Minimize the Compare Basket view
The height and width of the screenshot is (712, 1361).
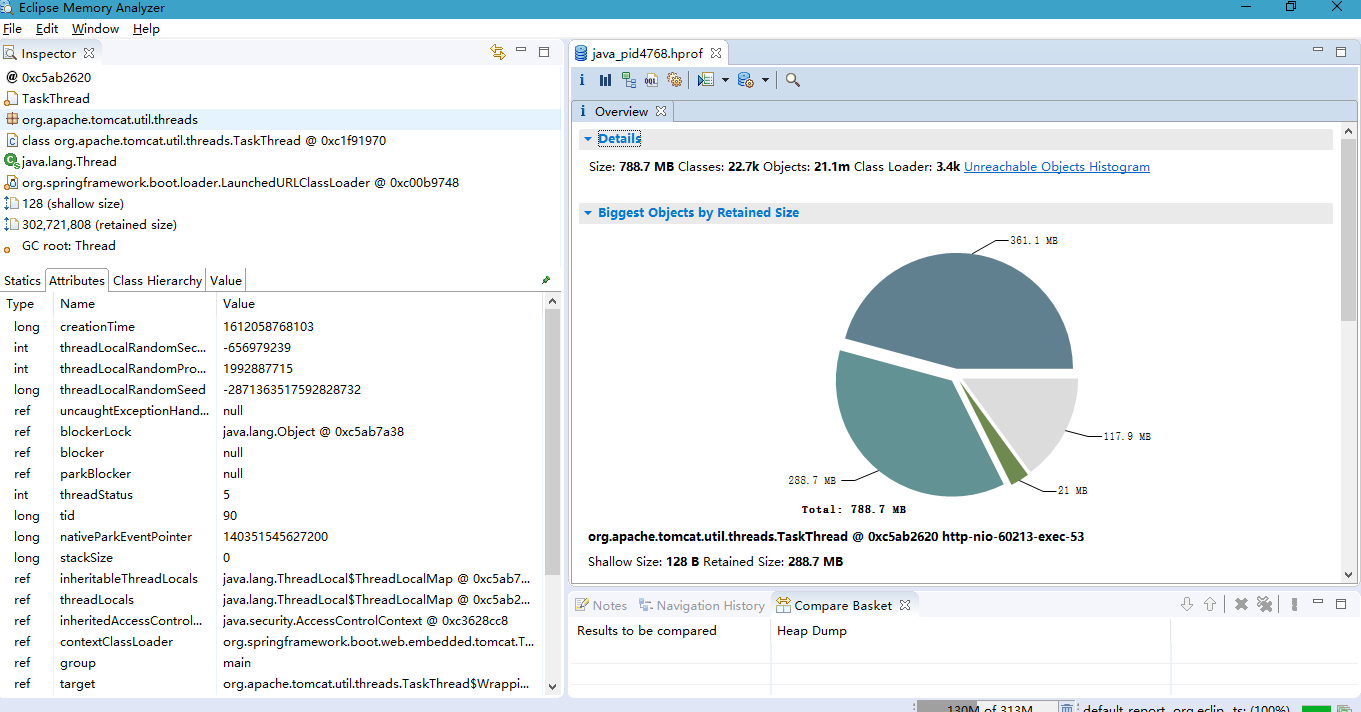tap(1318, 602)
